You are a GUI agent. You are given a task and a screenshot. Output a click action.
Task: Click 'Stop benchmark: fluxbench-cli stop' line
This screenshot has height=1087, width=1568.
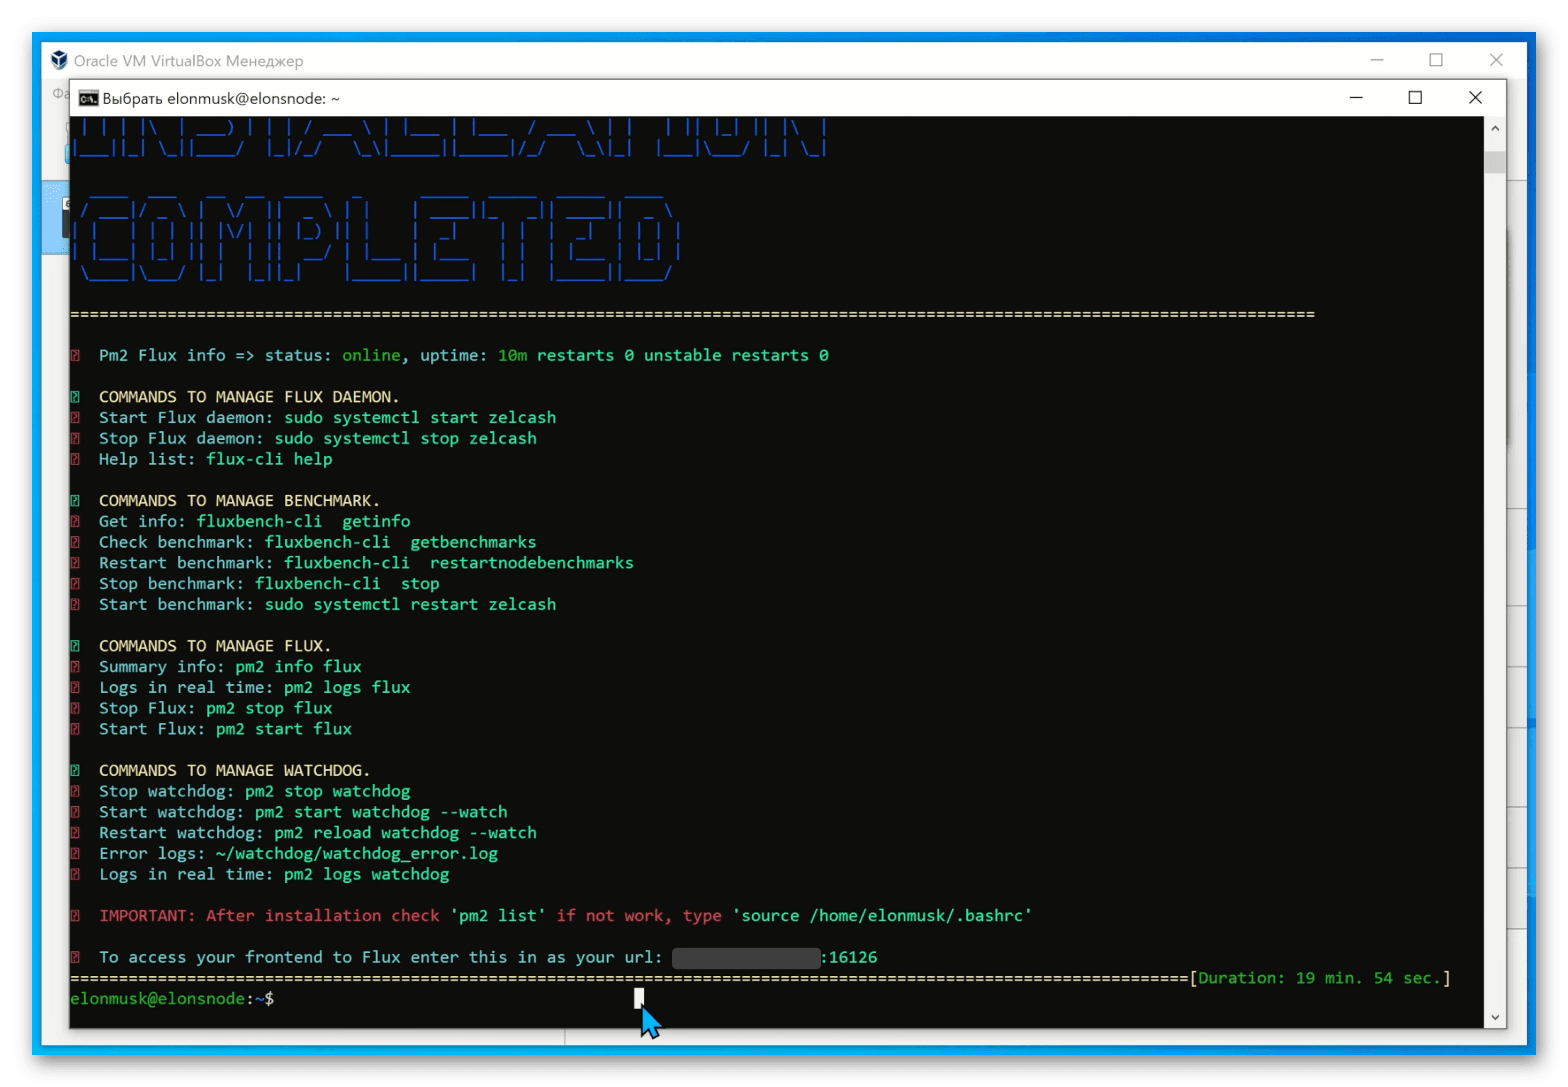pos(269,584)
